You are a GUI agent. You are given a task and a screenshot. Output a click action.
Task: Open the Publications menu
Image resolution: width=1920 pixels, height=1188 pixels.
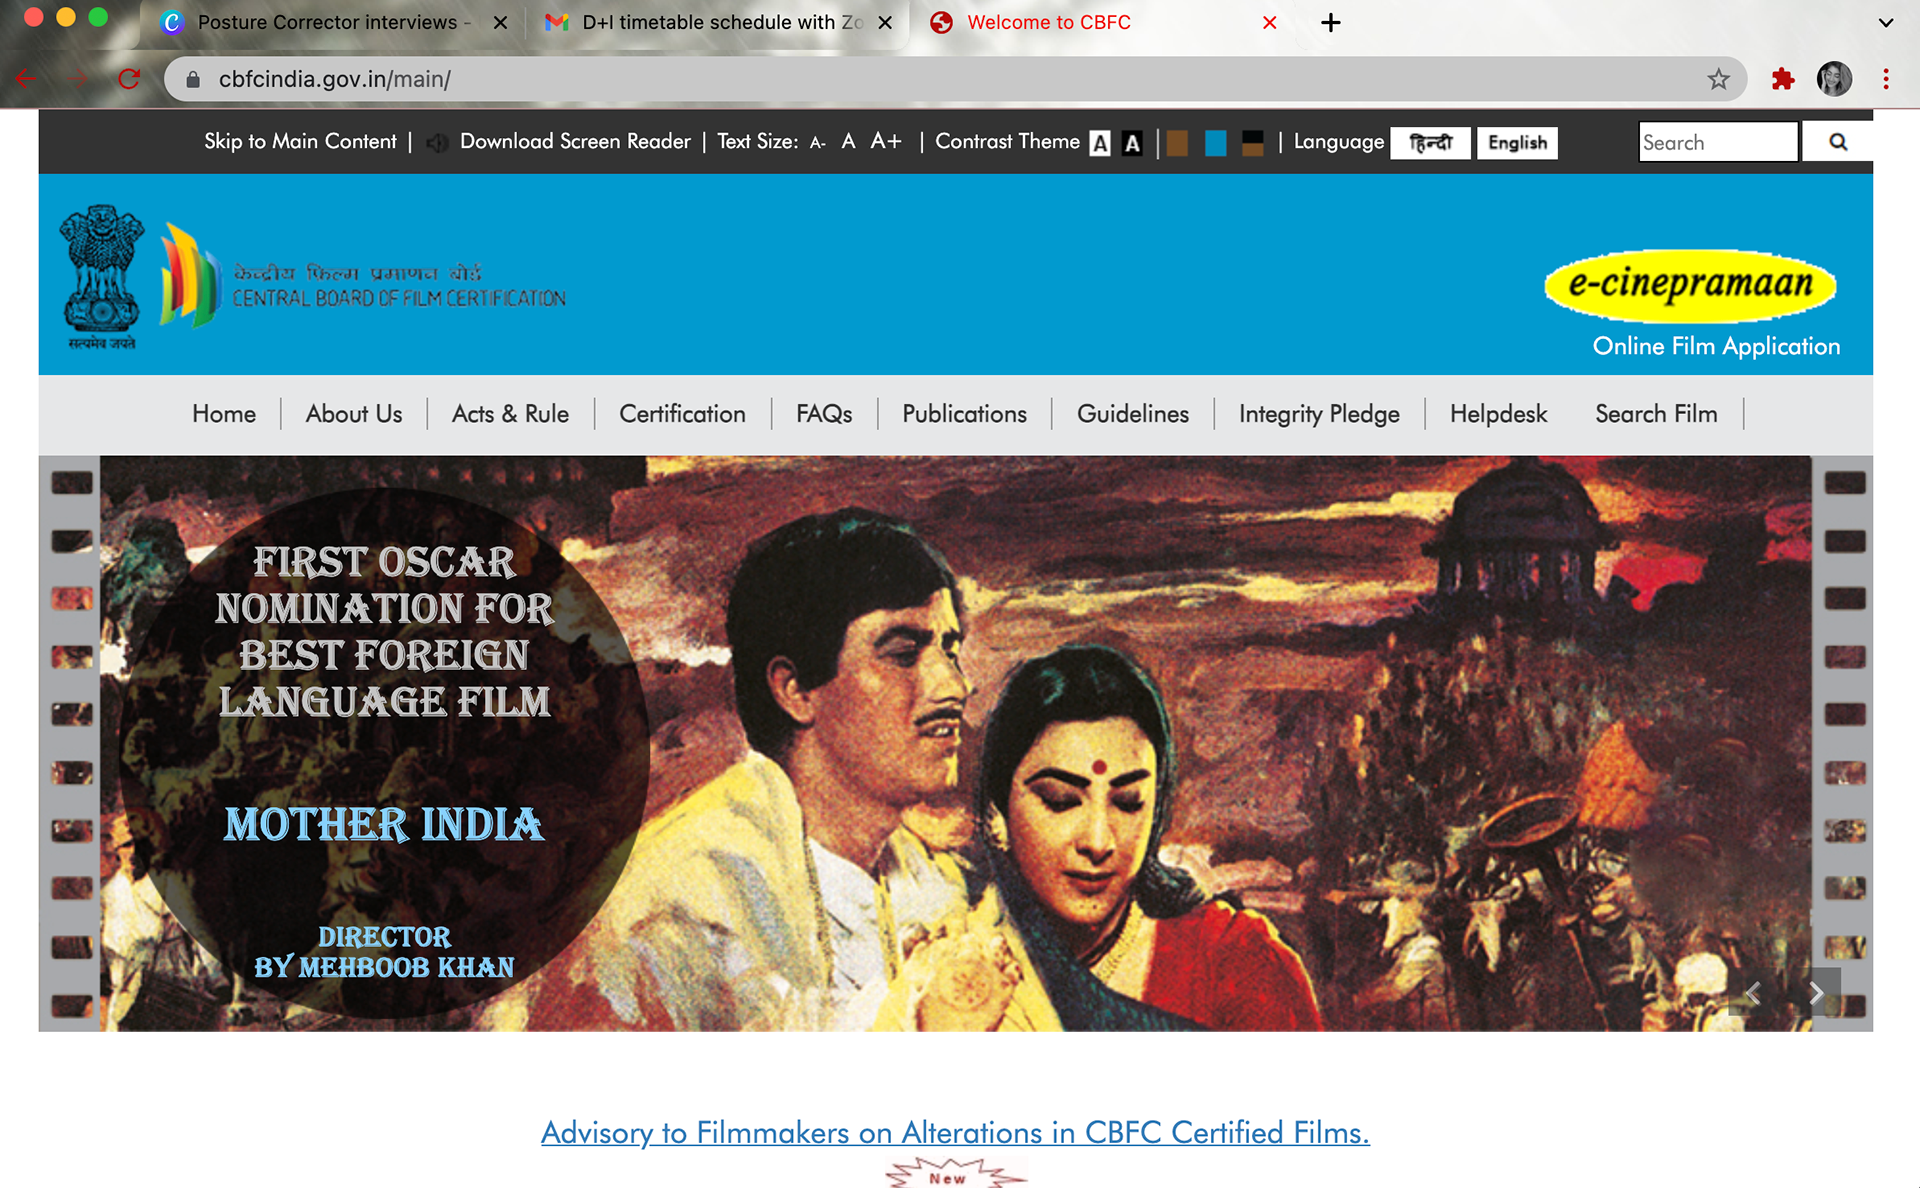tap(964, 414)
